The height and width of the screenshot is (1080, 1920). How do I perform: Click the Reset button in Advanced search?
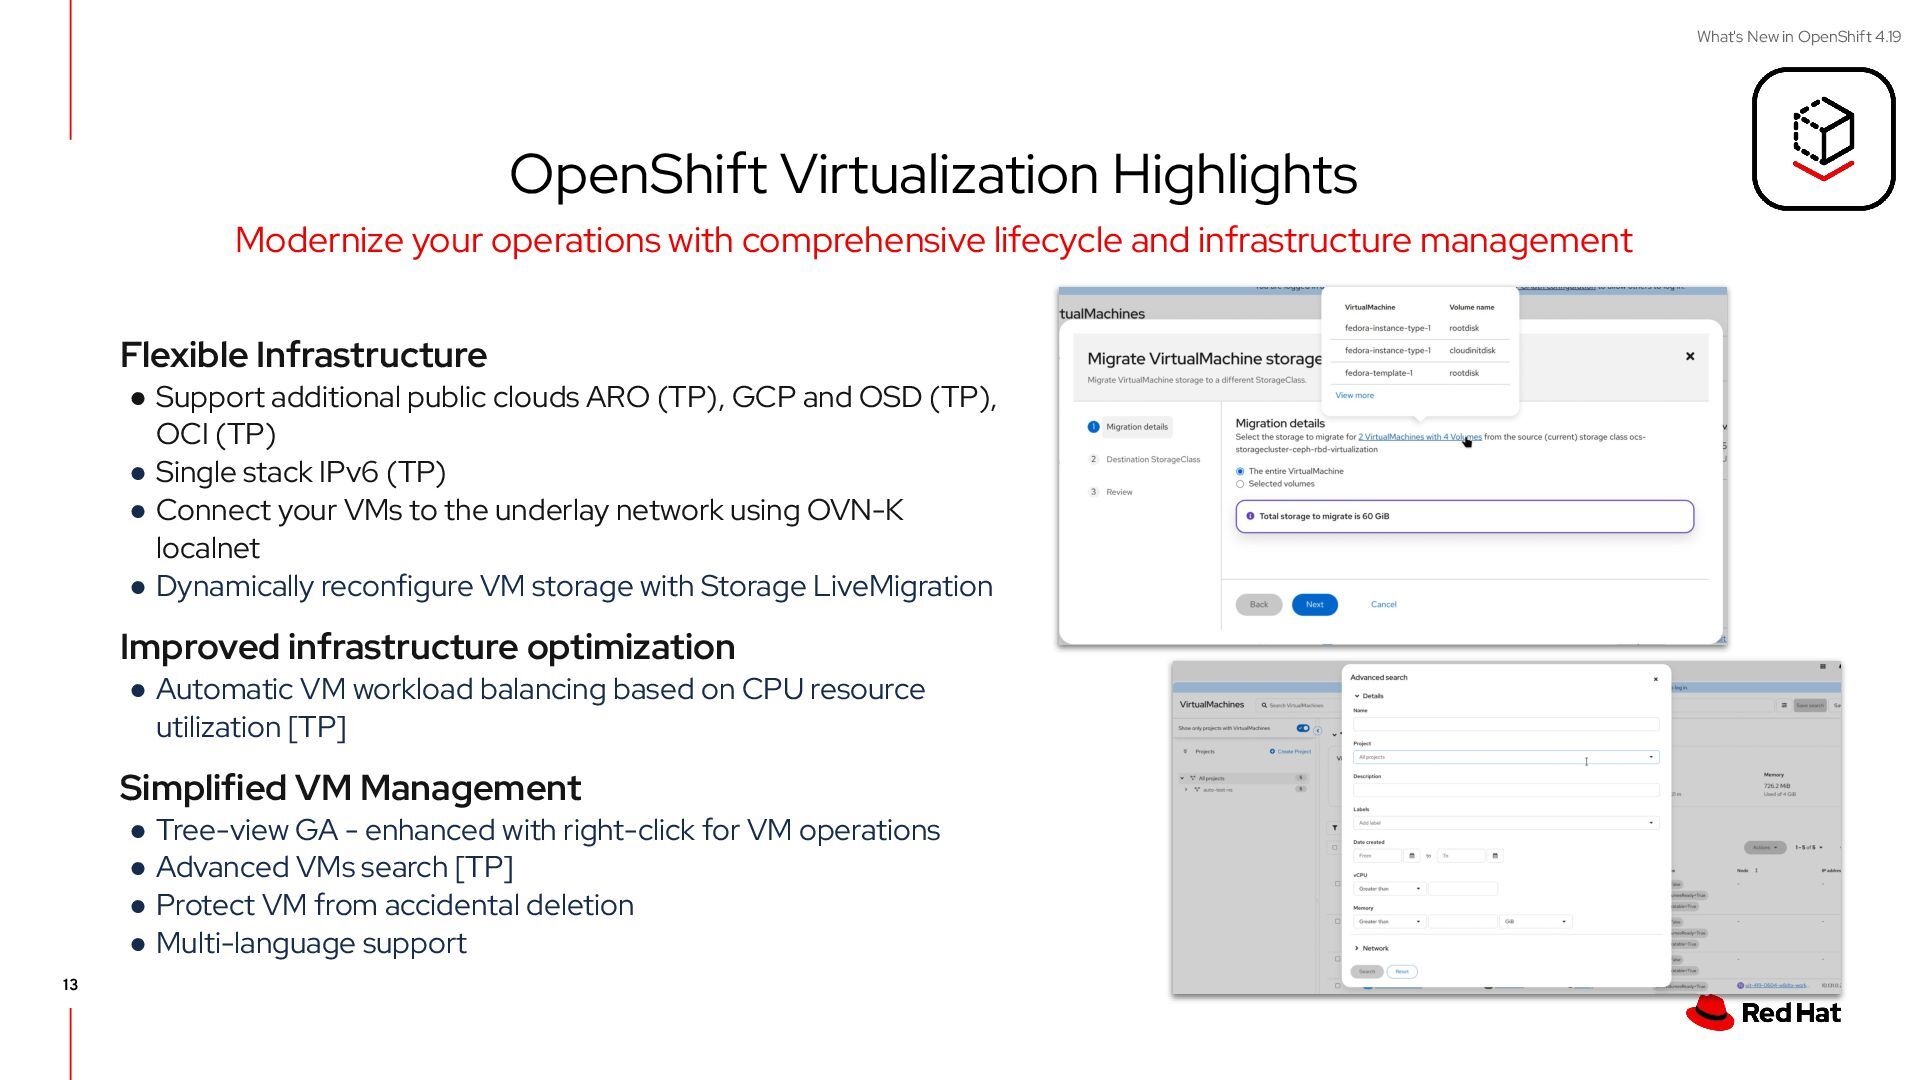click(1402, 972)
